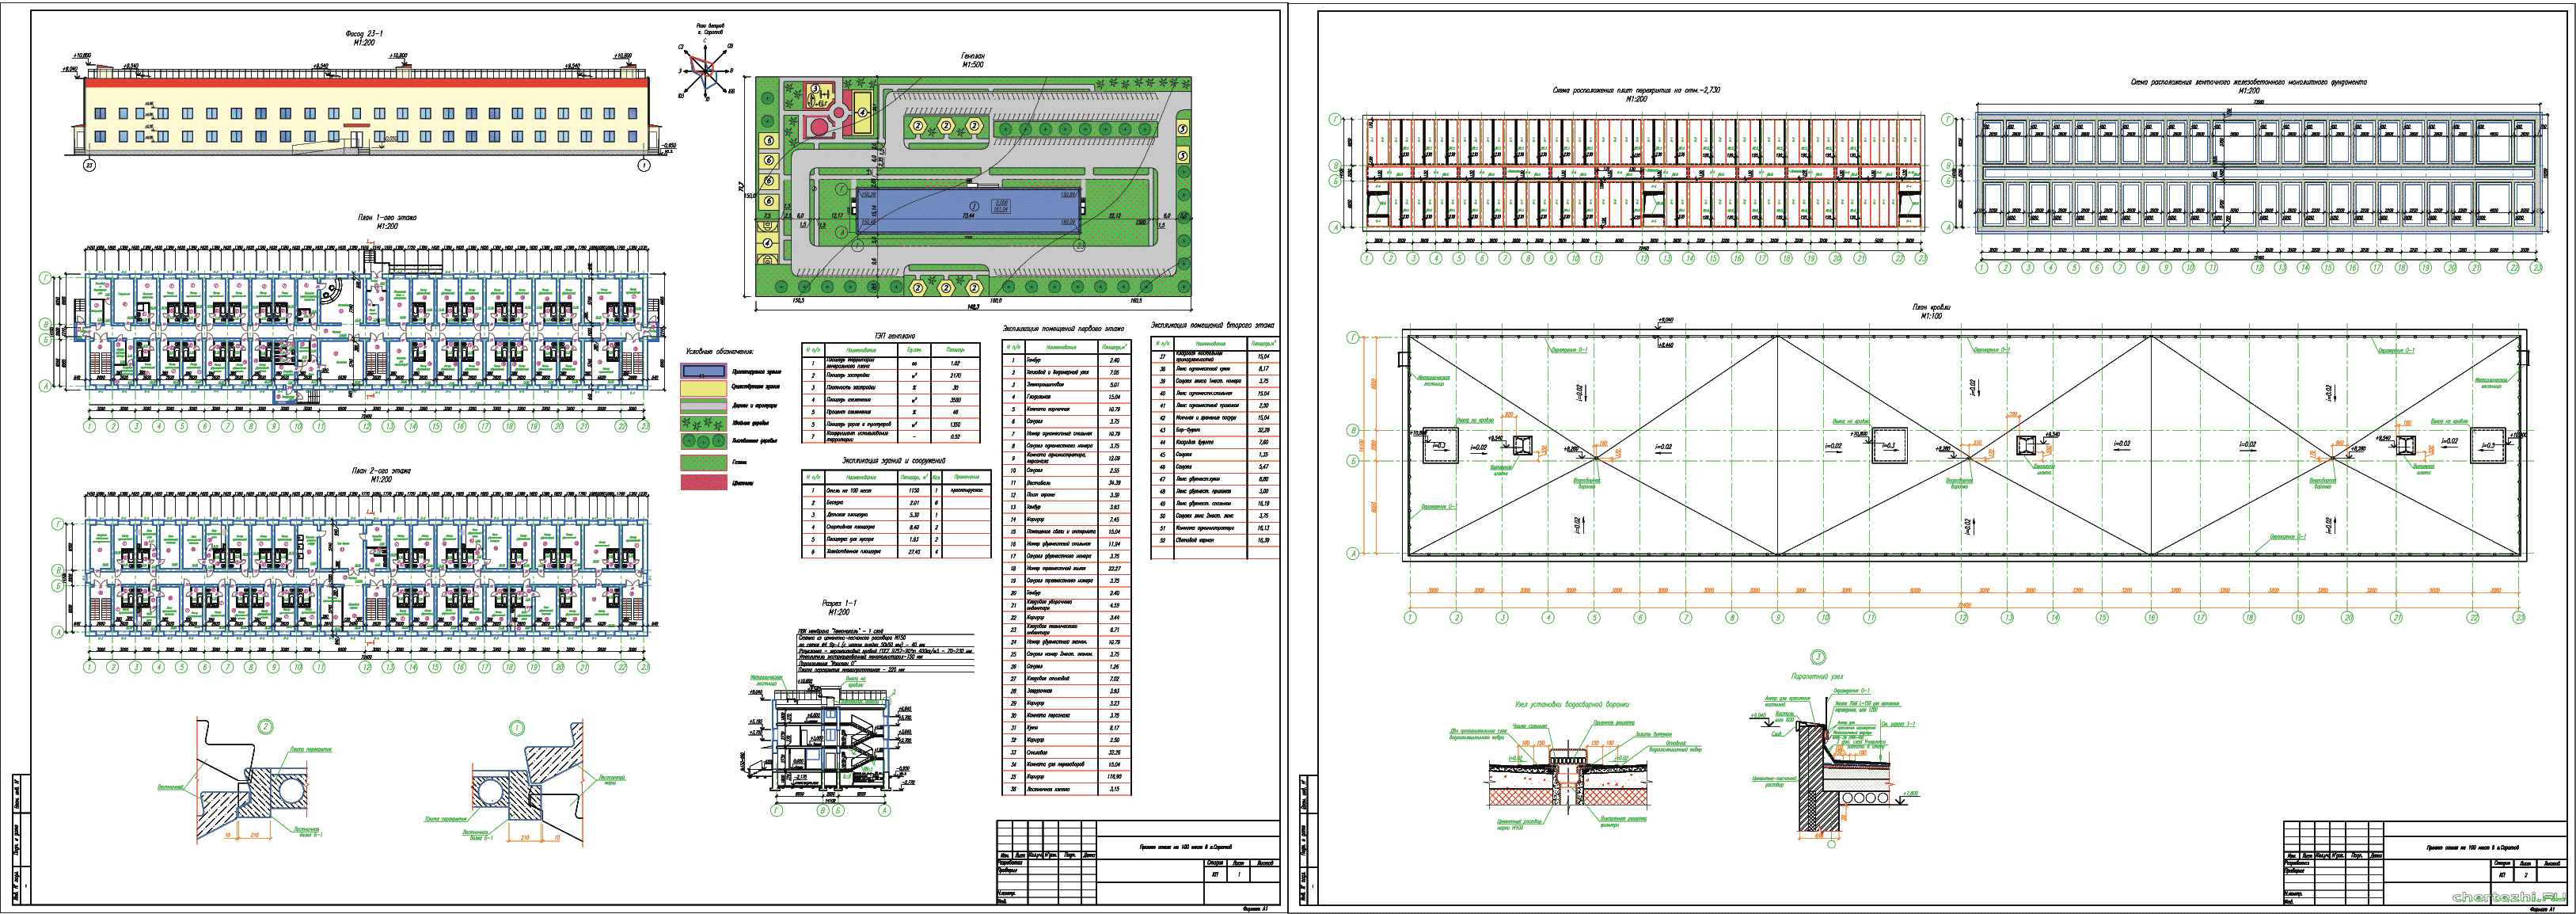The height and width of the screenshot is (914, 2576).
Task: Click the chertezhi.ru watermark logo
Action: click(x=2508, y=896)
